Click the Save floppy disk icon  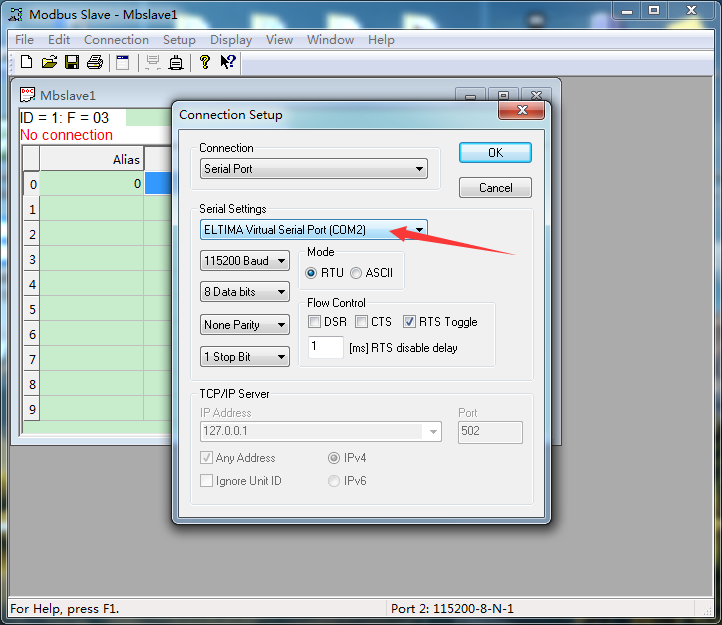click(72, 62)
